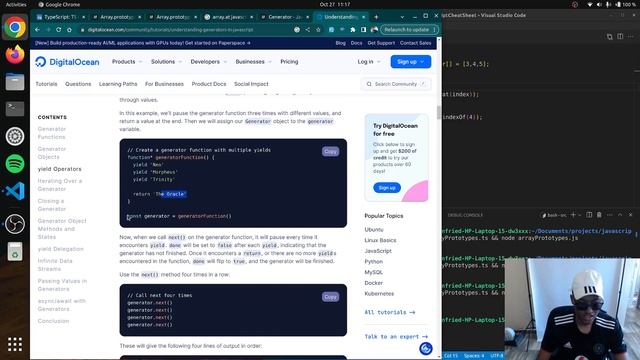
Task: Open the Kubernetes popular topic
Action: [379, 293]
